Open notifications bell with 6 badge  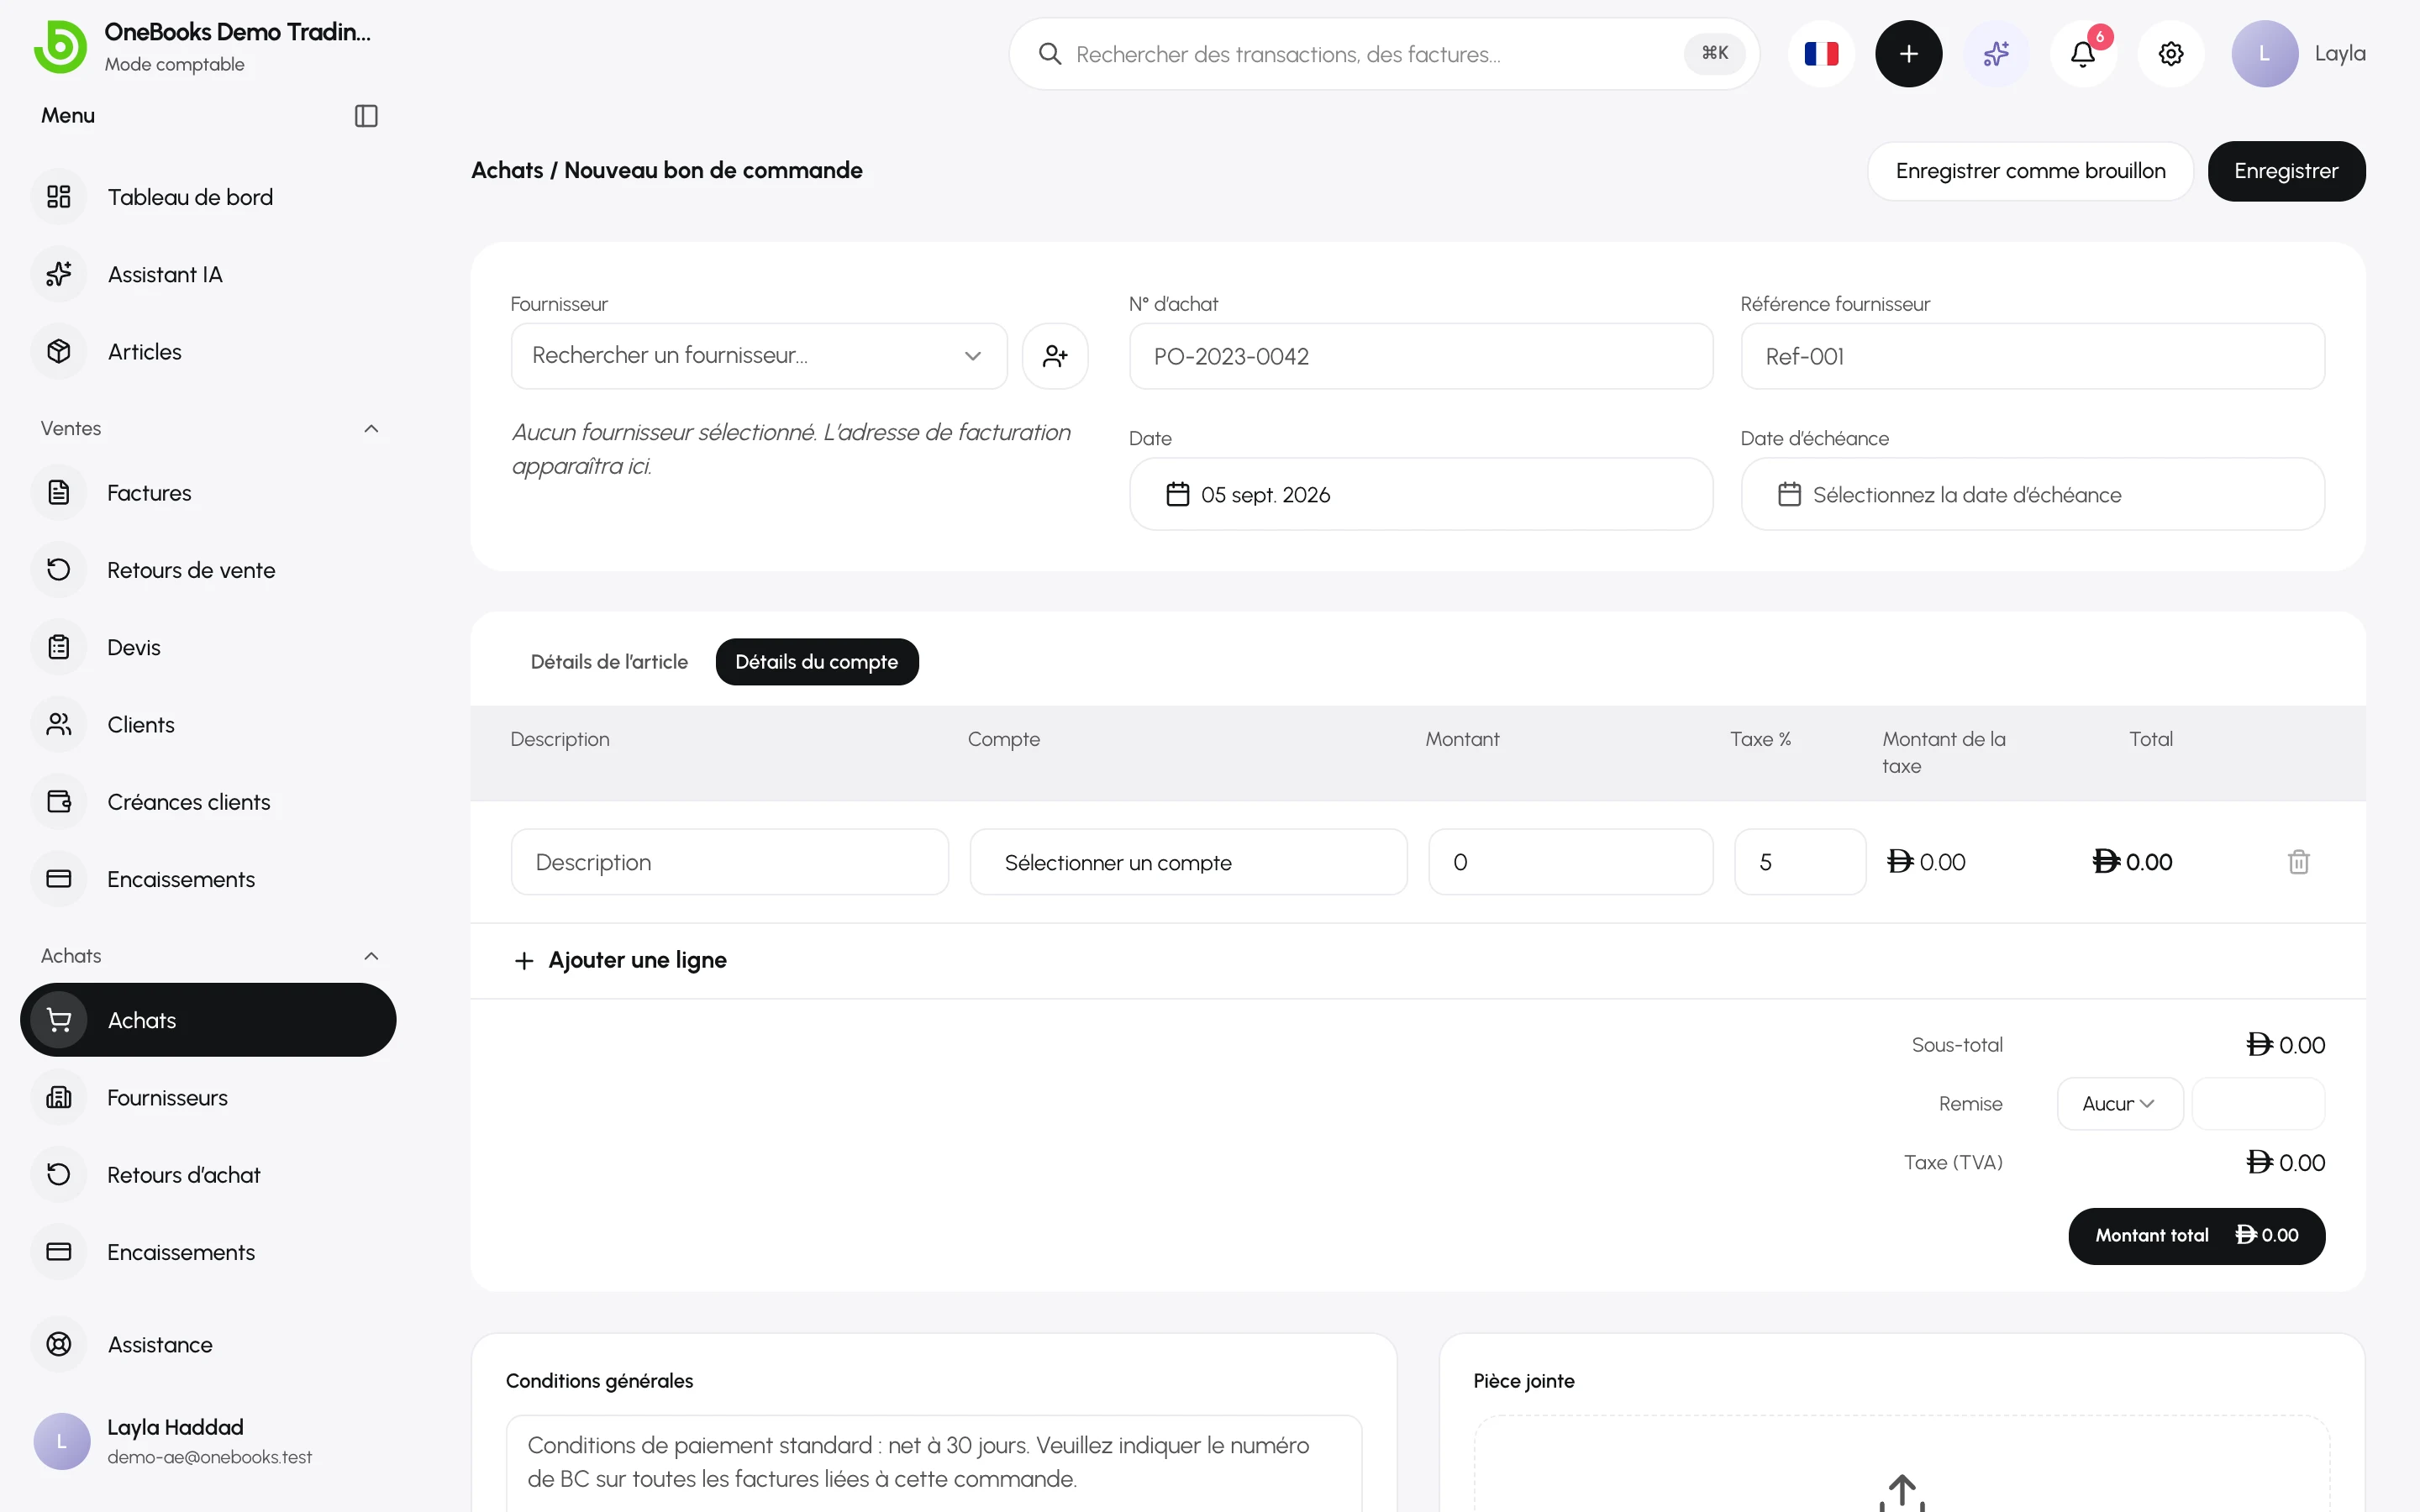click(x=2084, y=54)
